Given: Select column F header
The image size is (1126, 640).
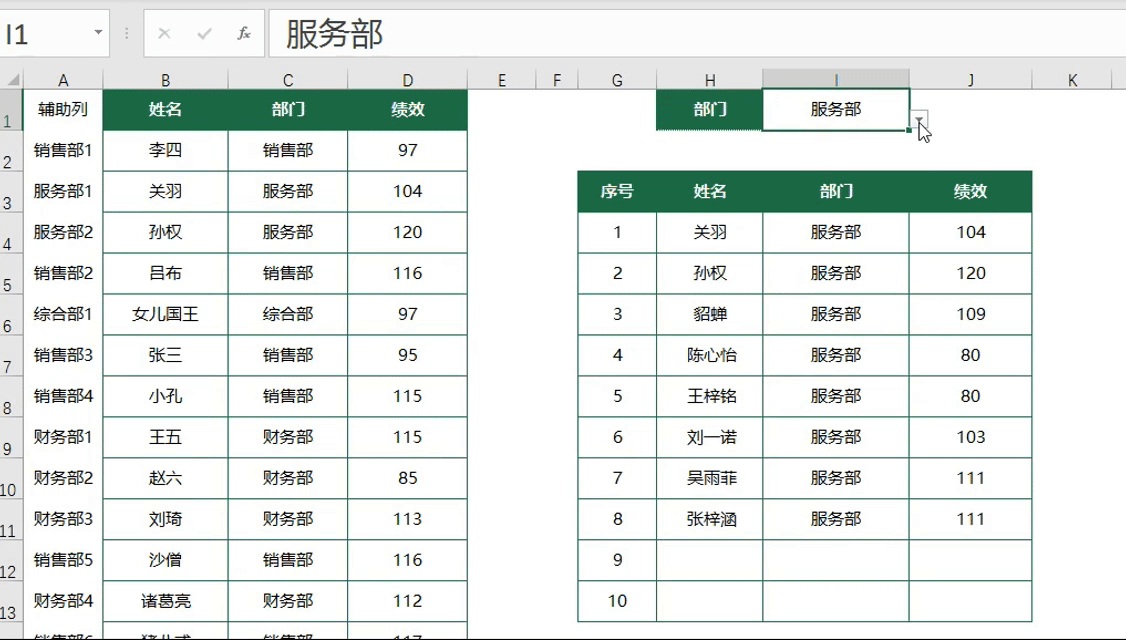Looking at the screenshot, I should click(x=557, y=80).
